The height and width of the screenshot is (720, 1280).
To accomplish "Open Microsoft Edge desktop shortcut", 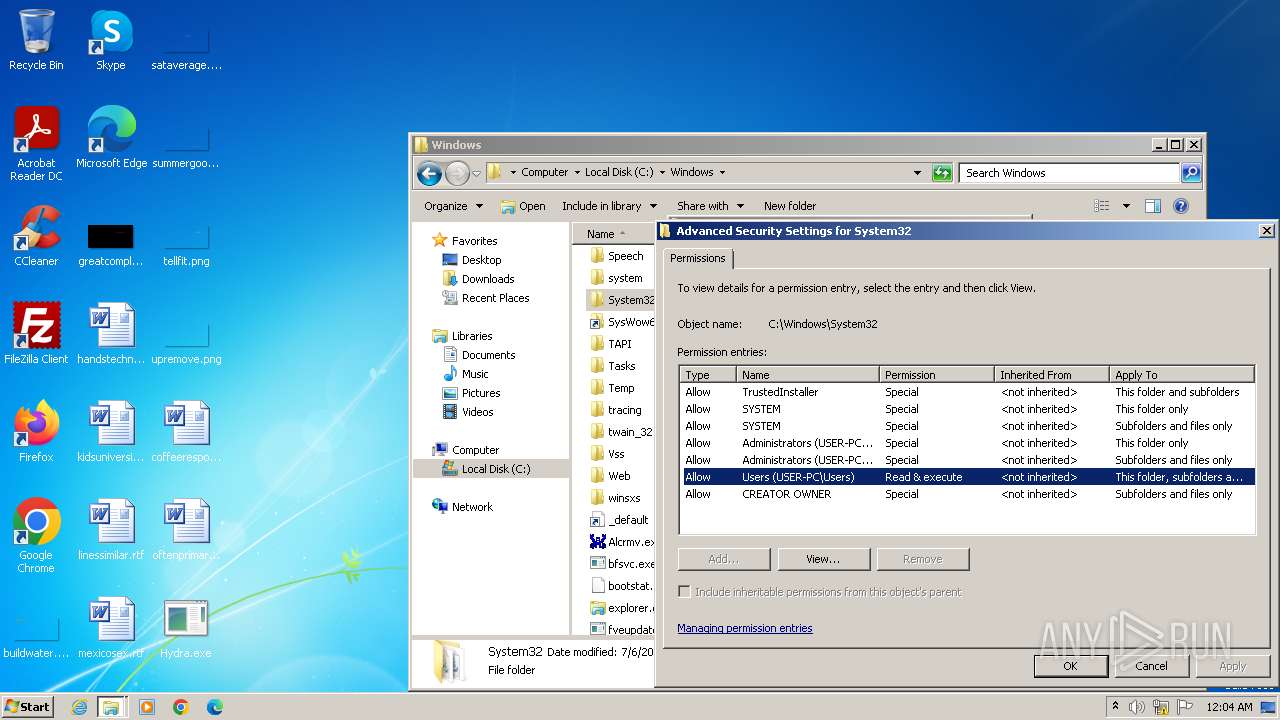I will (x=111, y=138).
